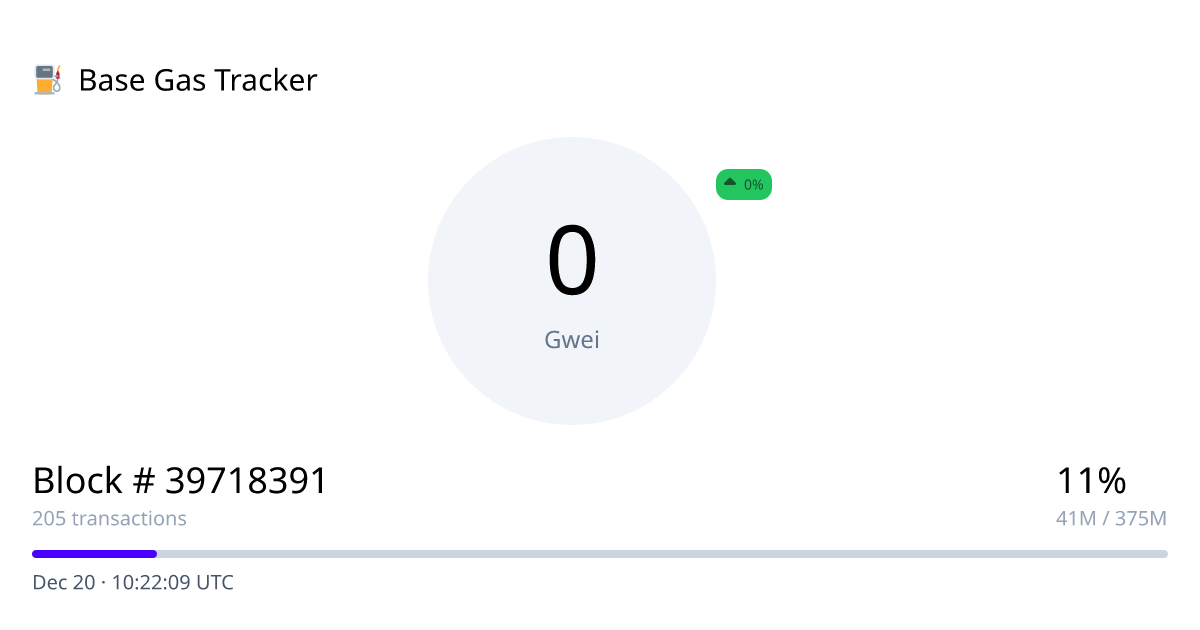Select the Gwei unit label
The height and width of the screenshot is (630, 1200).
[571, 339]
